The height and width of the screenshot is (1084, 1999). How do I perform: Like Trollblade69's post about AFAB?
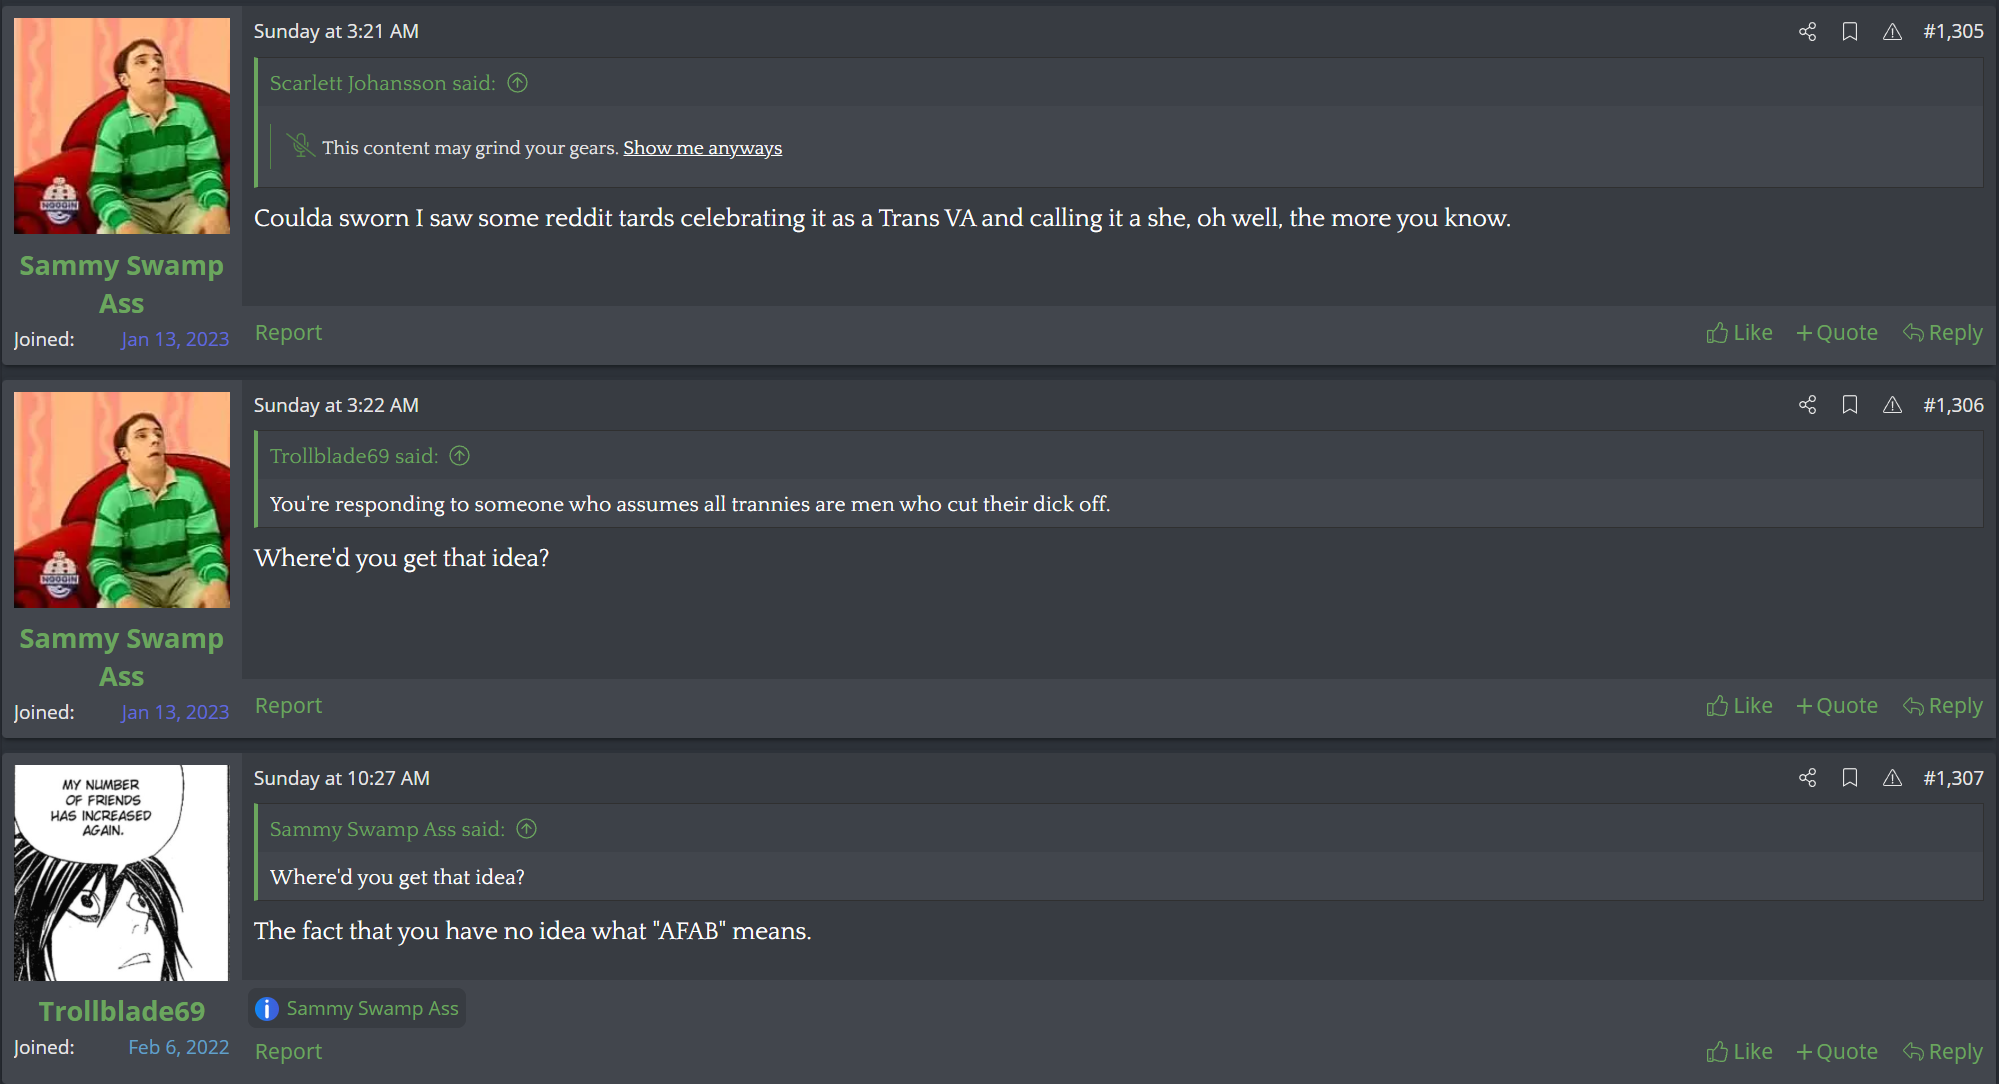(x=1739, y=1052)
